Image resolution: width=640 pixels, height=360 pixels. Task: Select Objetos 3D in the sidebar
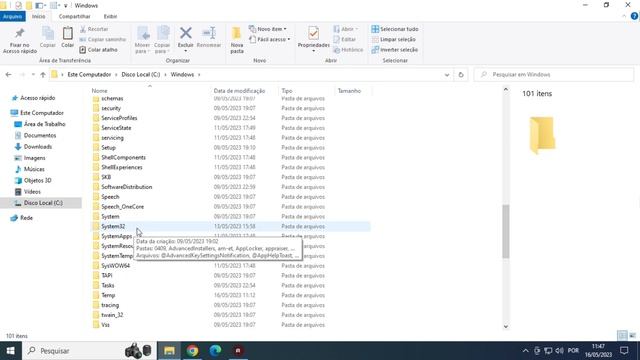click(37, 180)
